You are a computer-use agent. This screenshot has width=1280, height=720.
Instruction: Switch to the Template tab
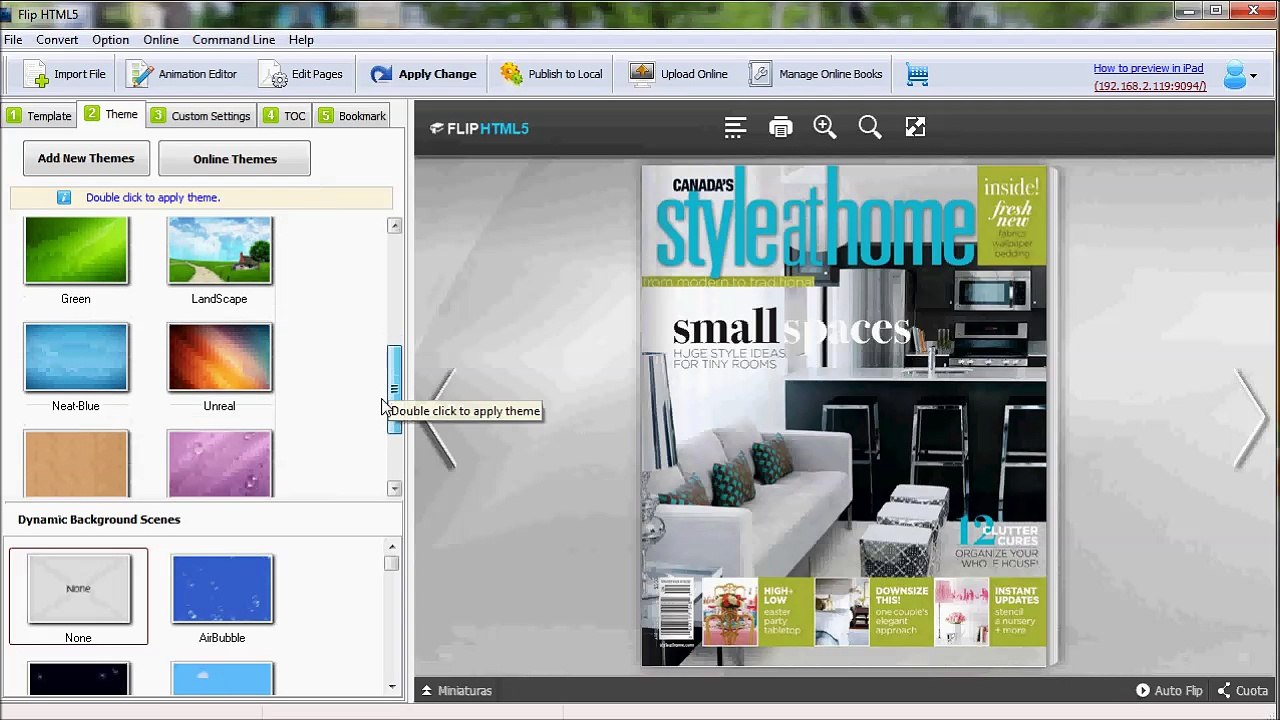point(40,116)
